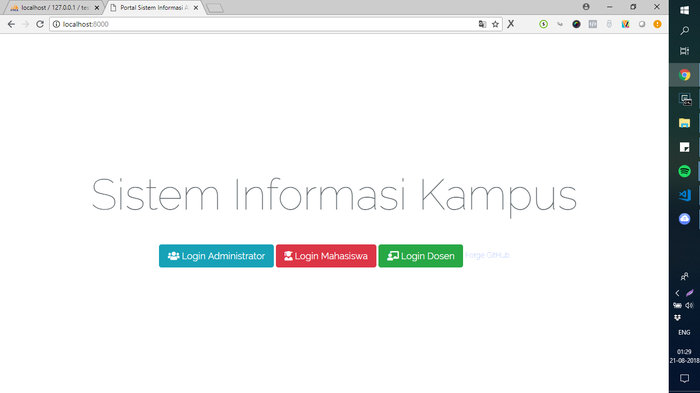
Task: Click the site information icon in address bar
Action: pyautogui.click(x=56, y=24)
